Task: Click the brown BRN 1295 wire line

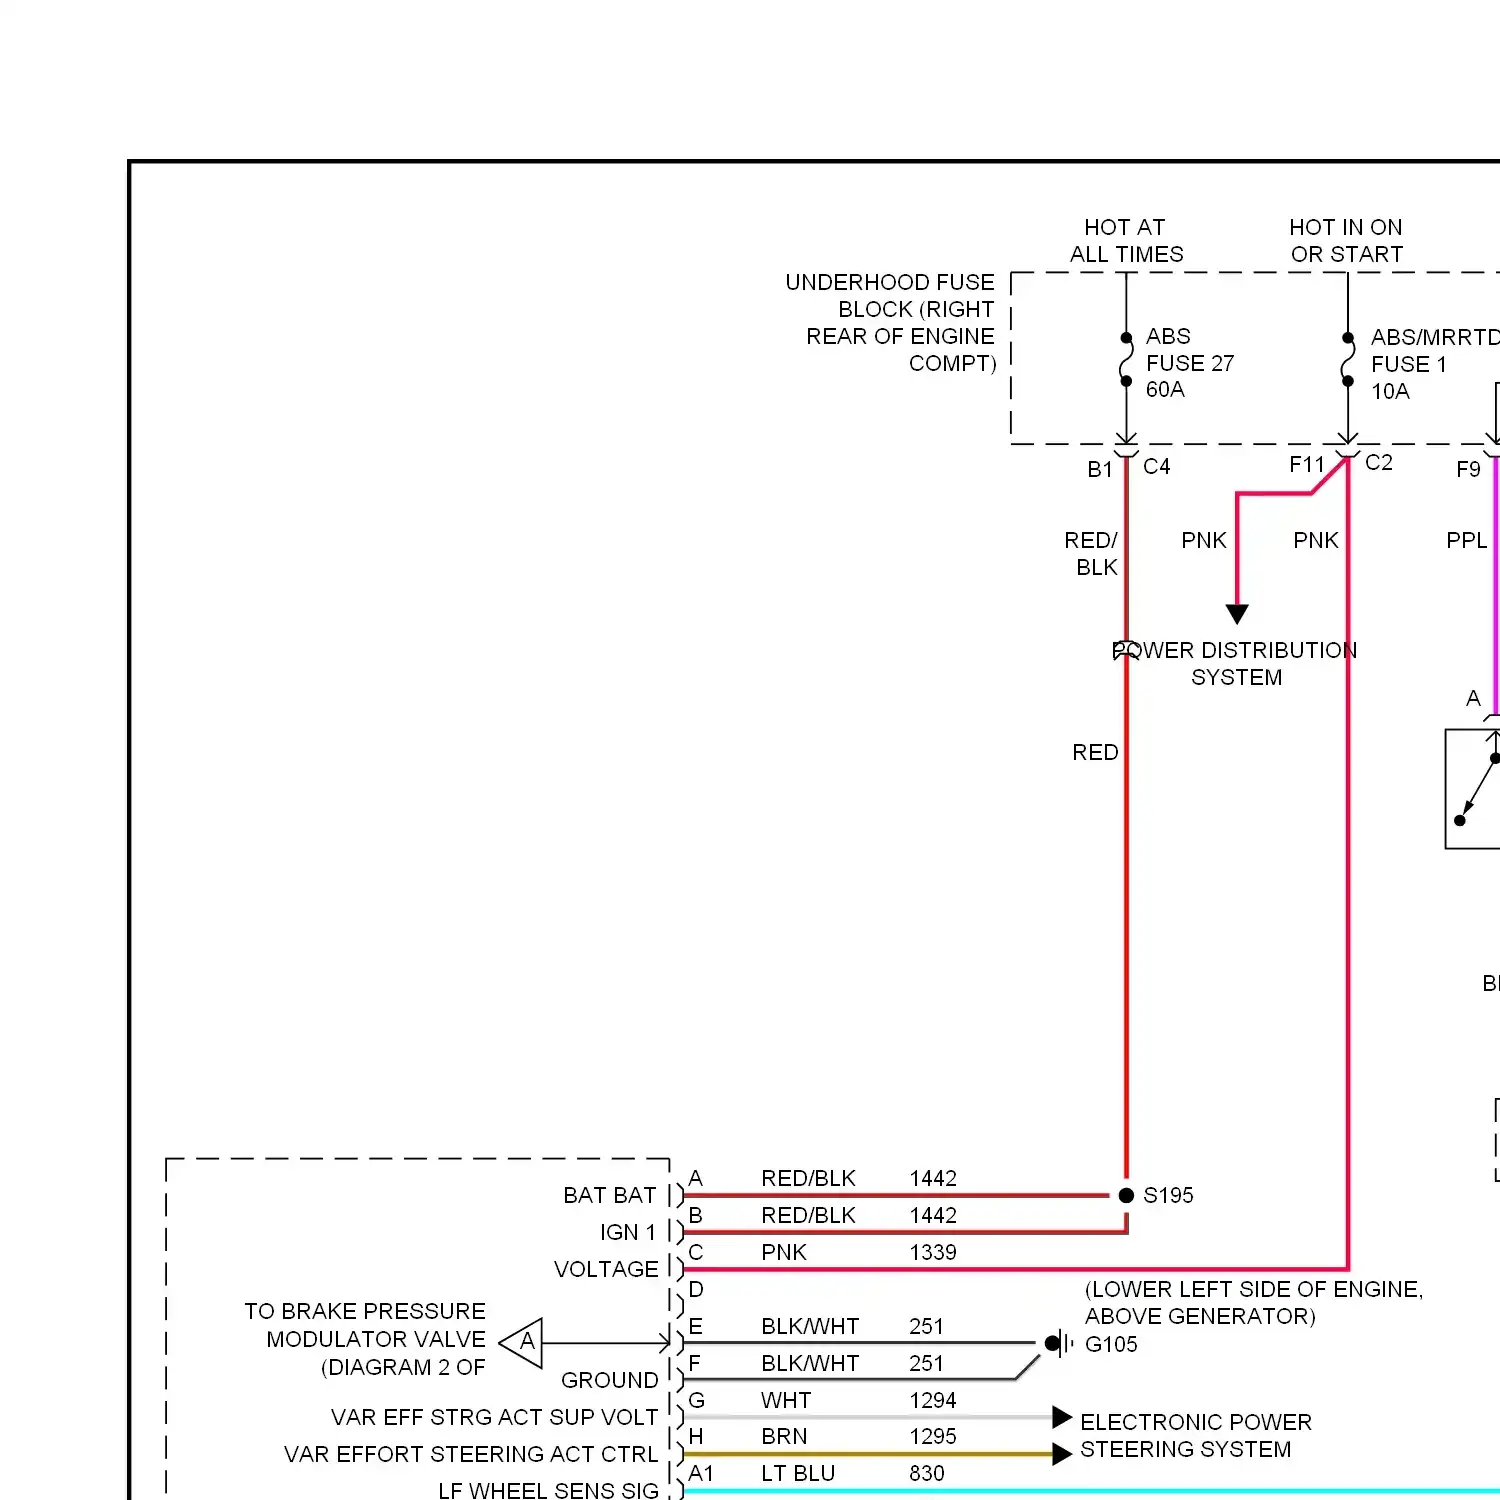Action: click(868, 1454)
